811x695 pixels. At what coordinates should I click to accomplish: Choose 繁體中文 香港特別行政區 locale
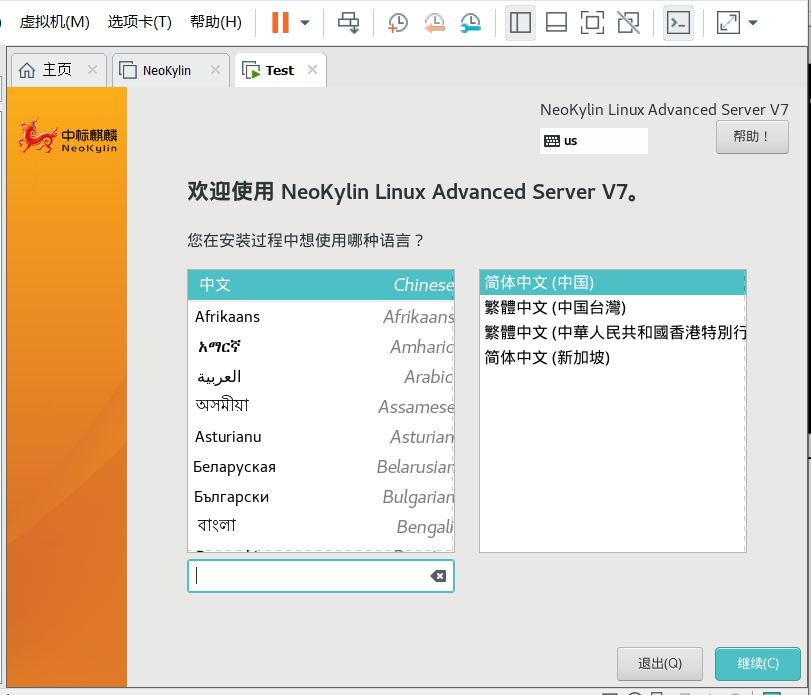612,333
